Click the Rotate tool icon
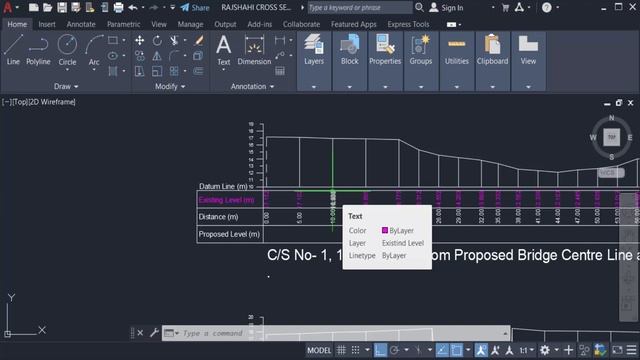The height and width of the screenshot is (360, 640). pos(157,40)
